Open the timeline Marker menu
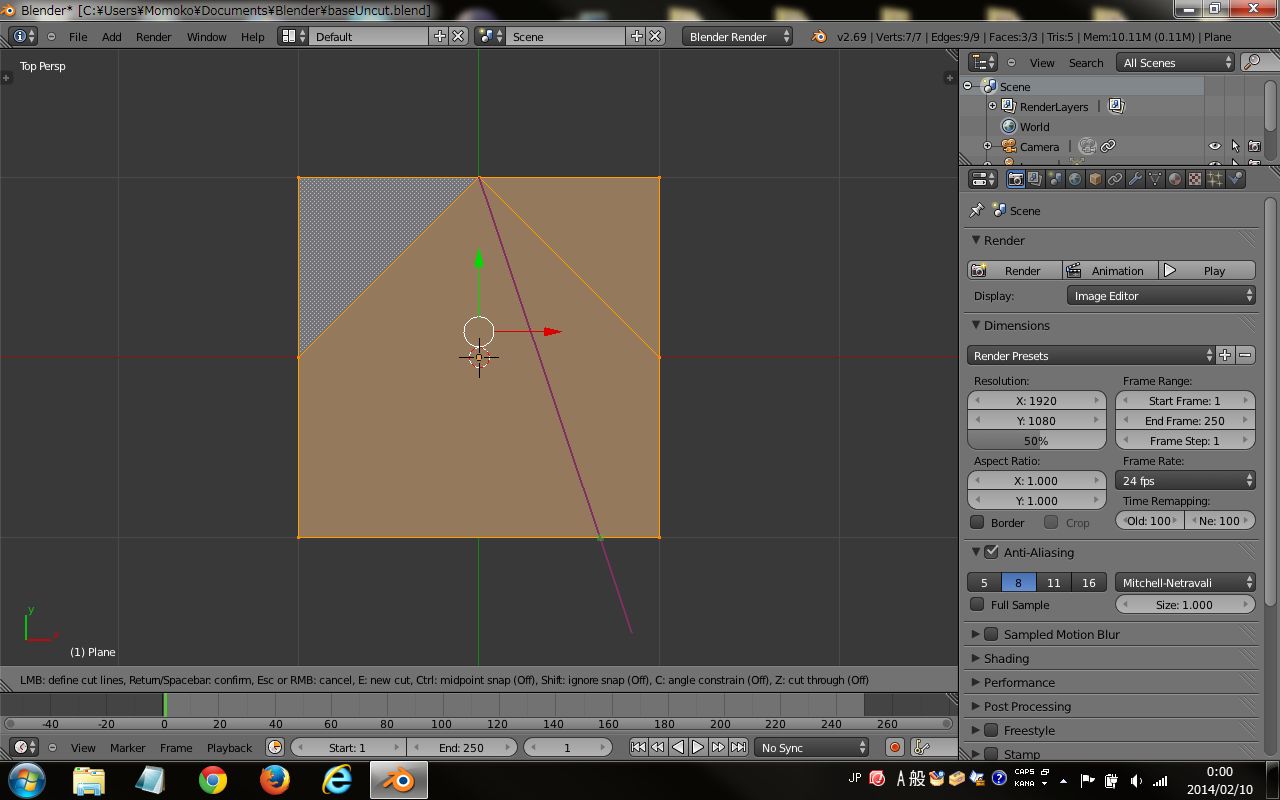Image resolution: width=1280 pixels, height=800 pixels. click(127, 748)
